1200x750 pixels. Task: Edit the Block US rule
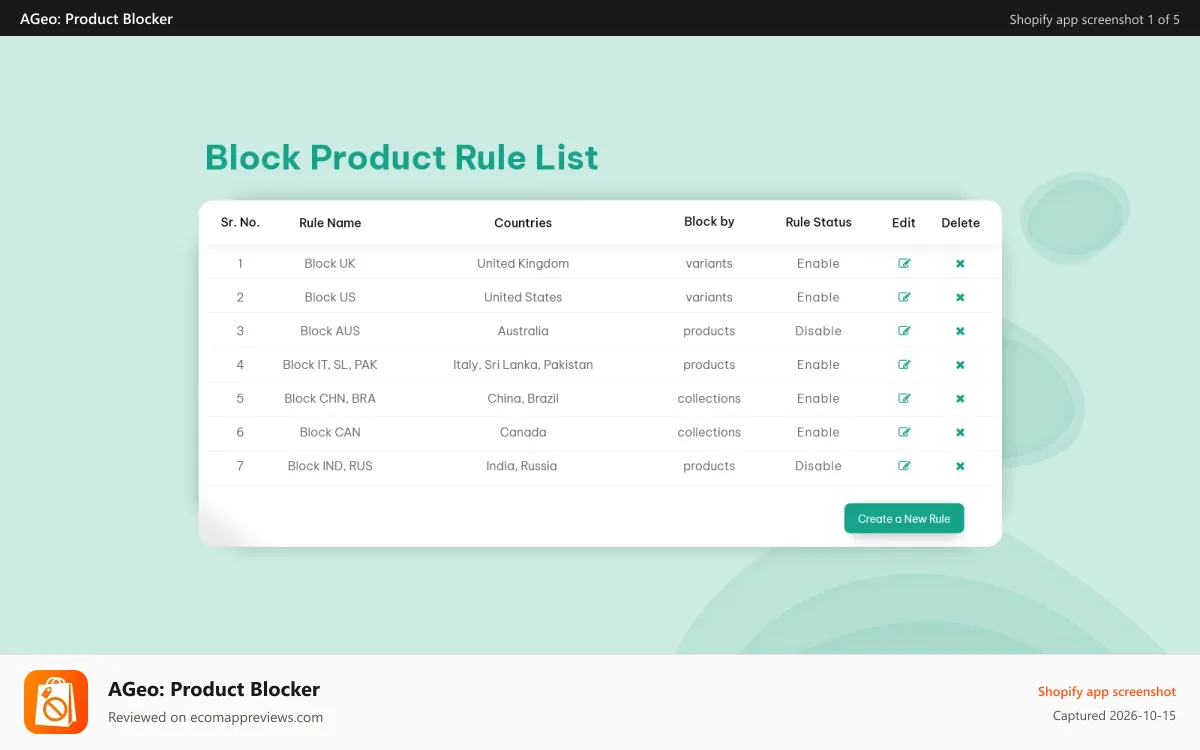pyautogui.click(x=904, y=297)
